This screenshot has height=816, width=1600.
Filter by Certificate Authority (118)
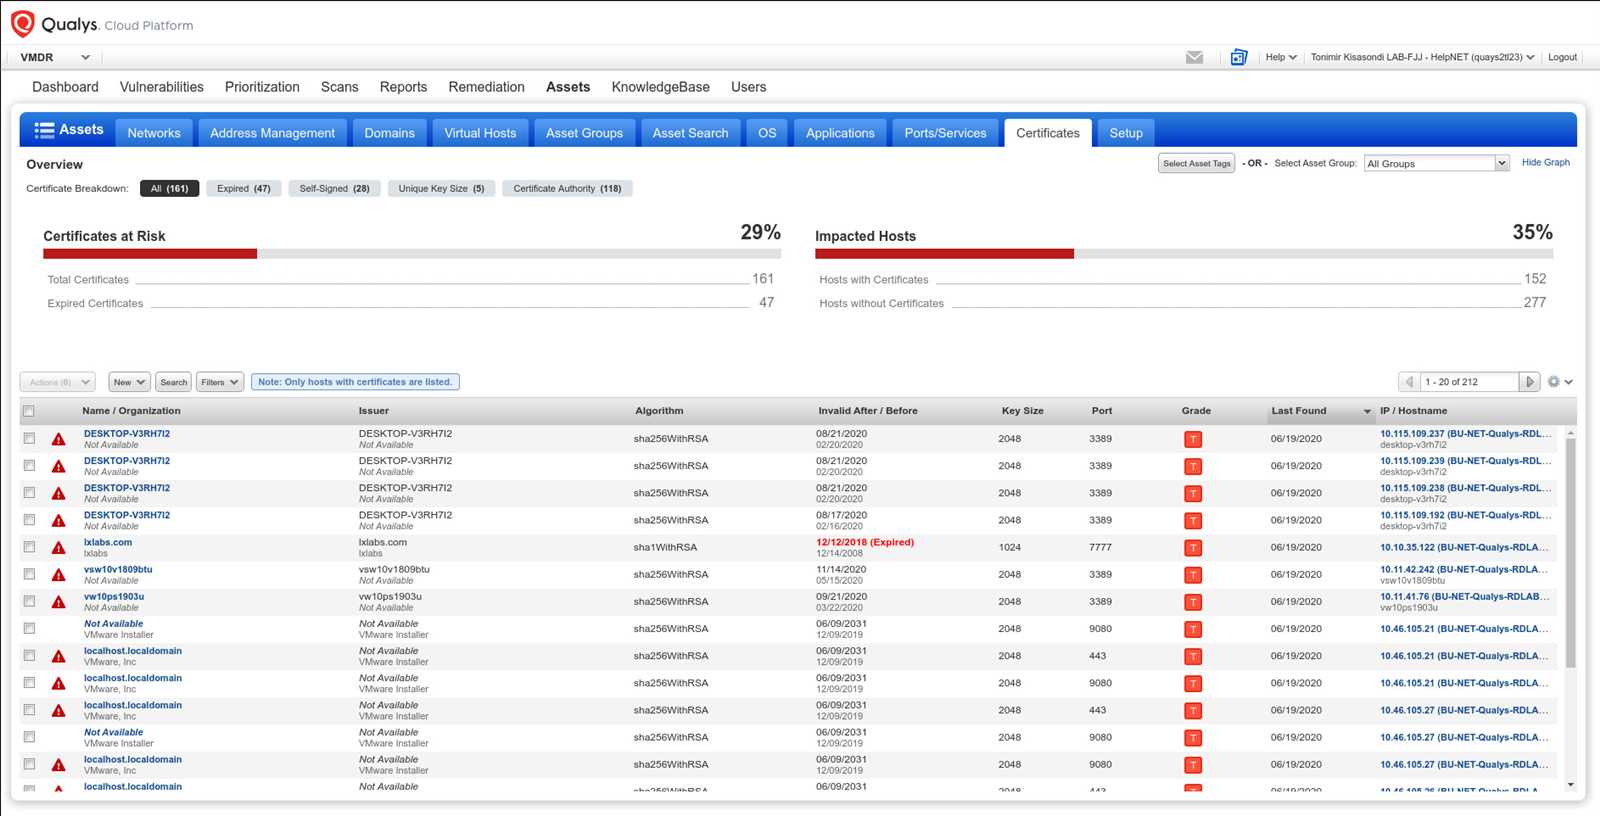point(567,188)
